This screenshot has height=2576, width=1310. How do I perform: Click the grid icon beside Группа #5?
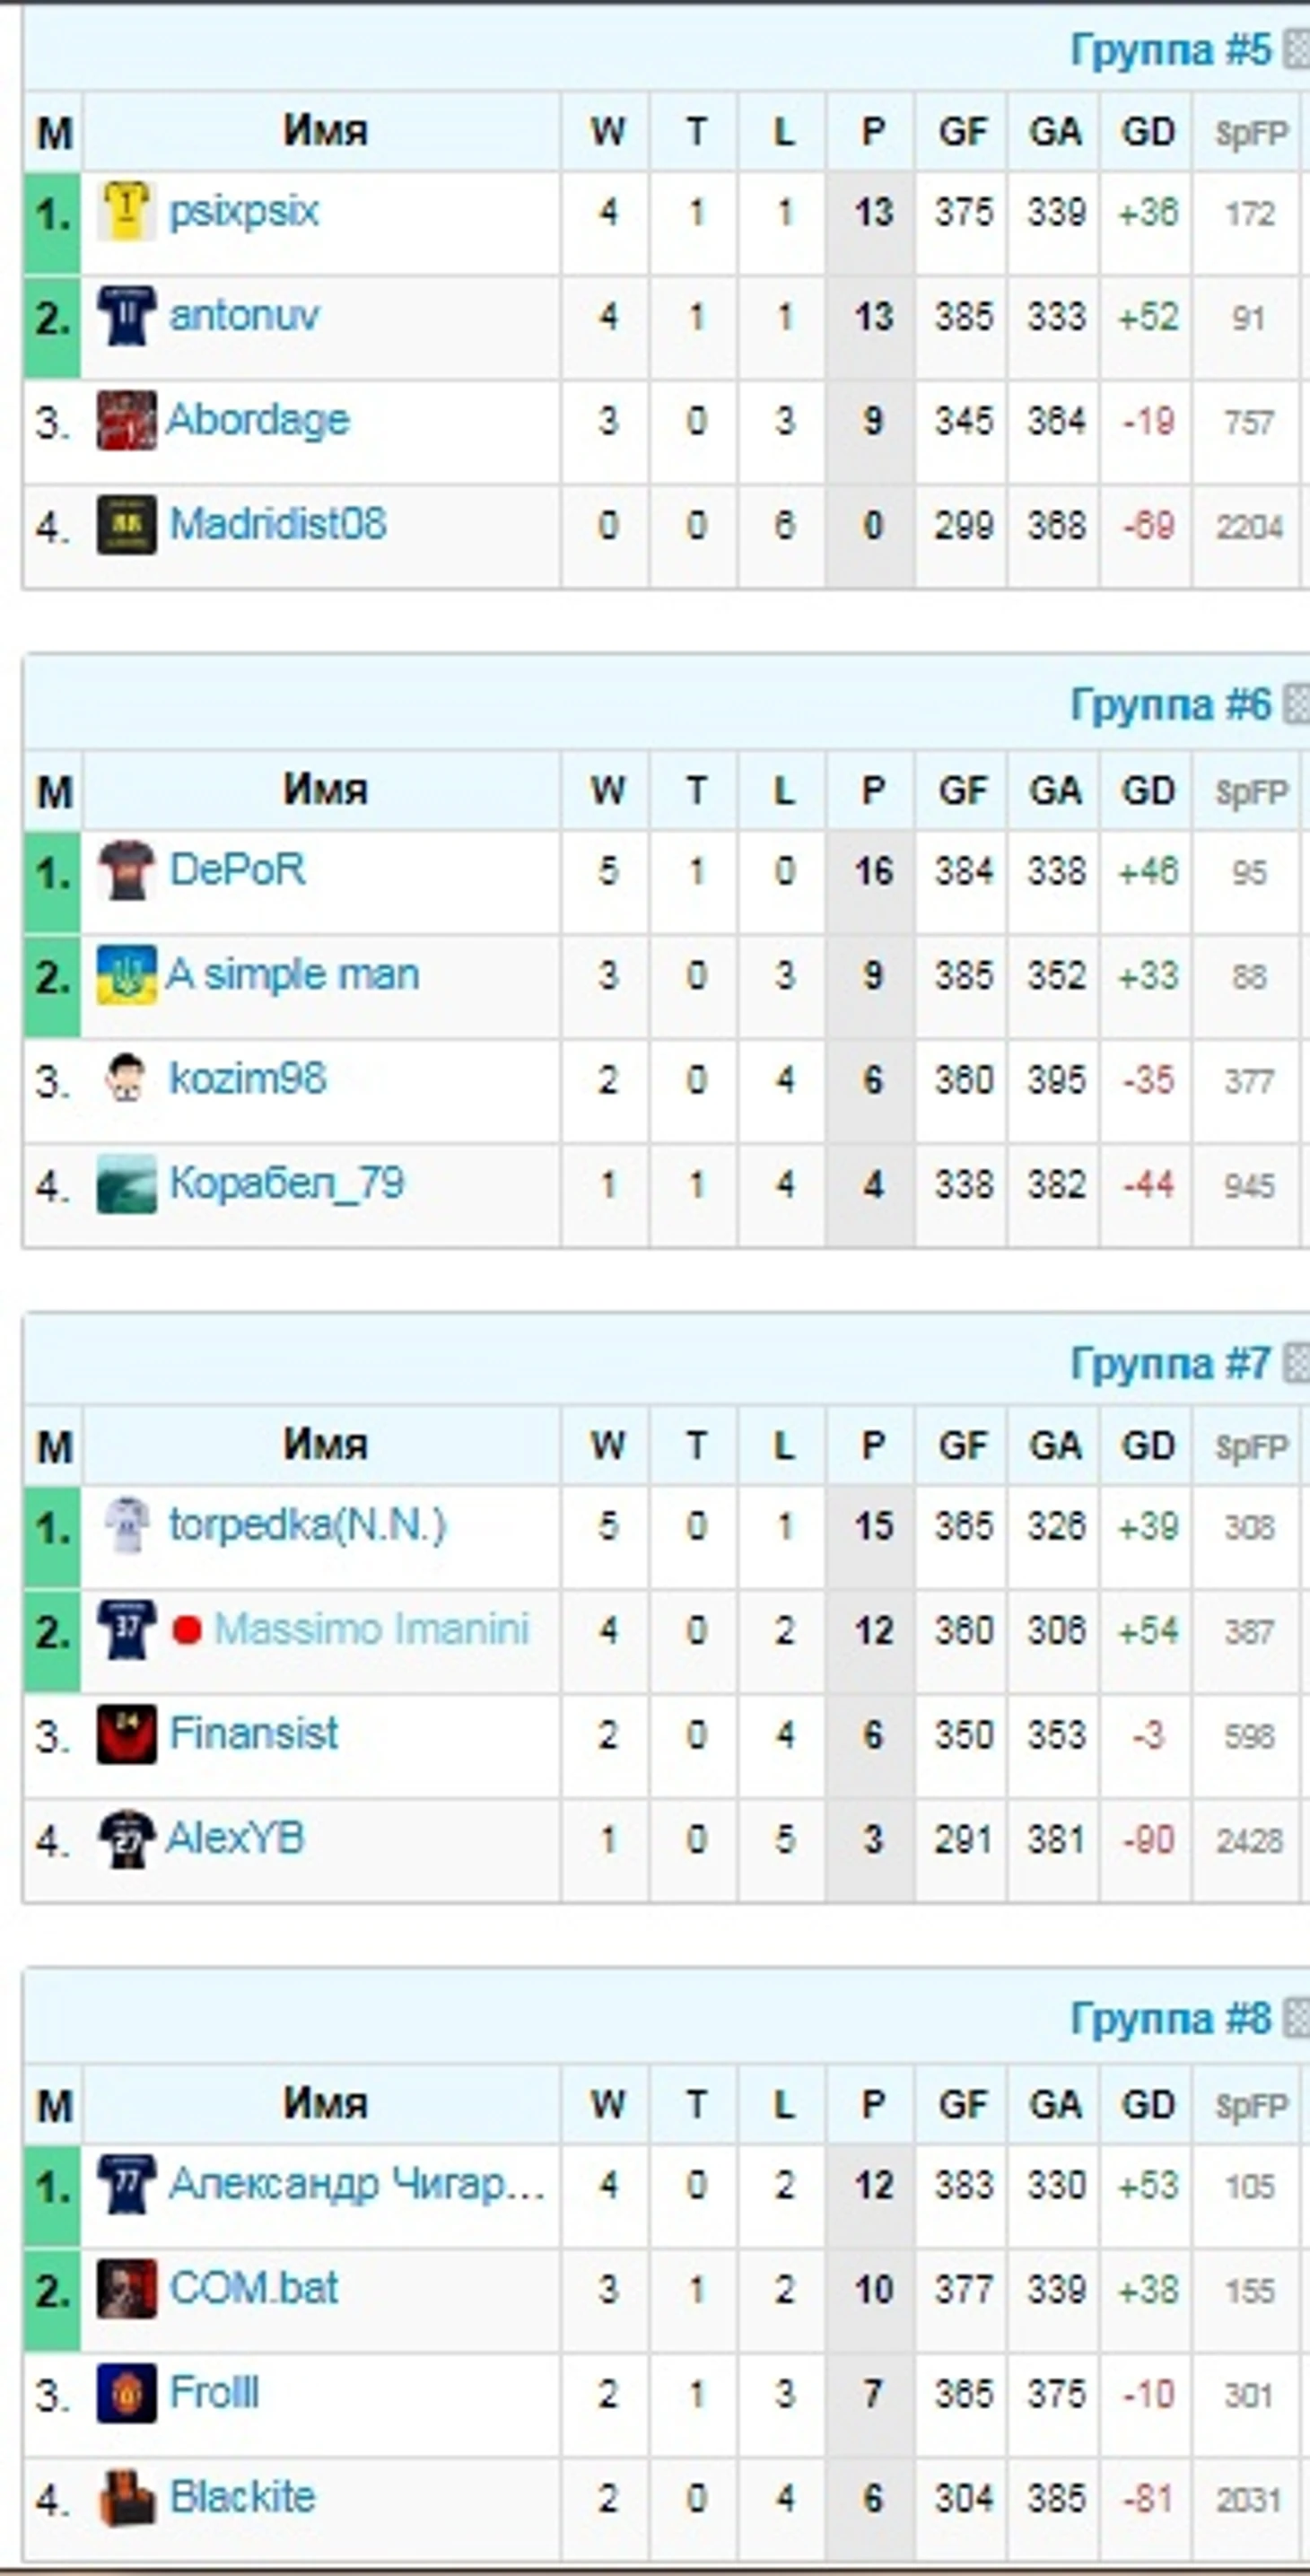pyautogui.click(x=1296, y=50)
